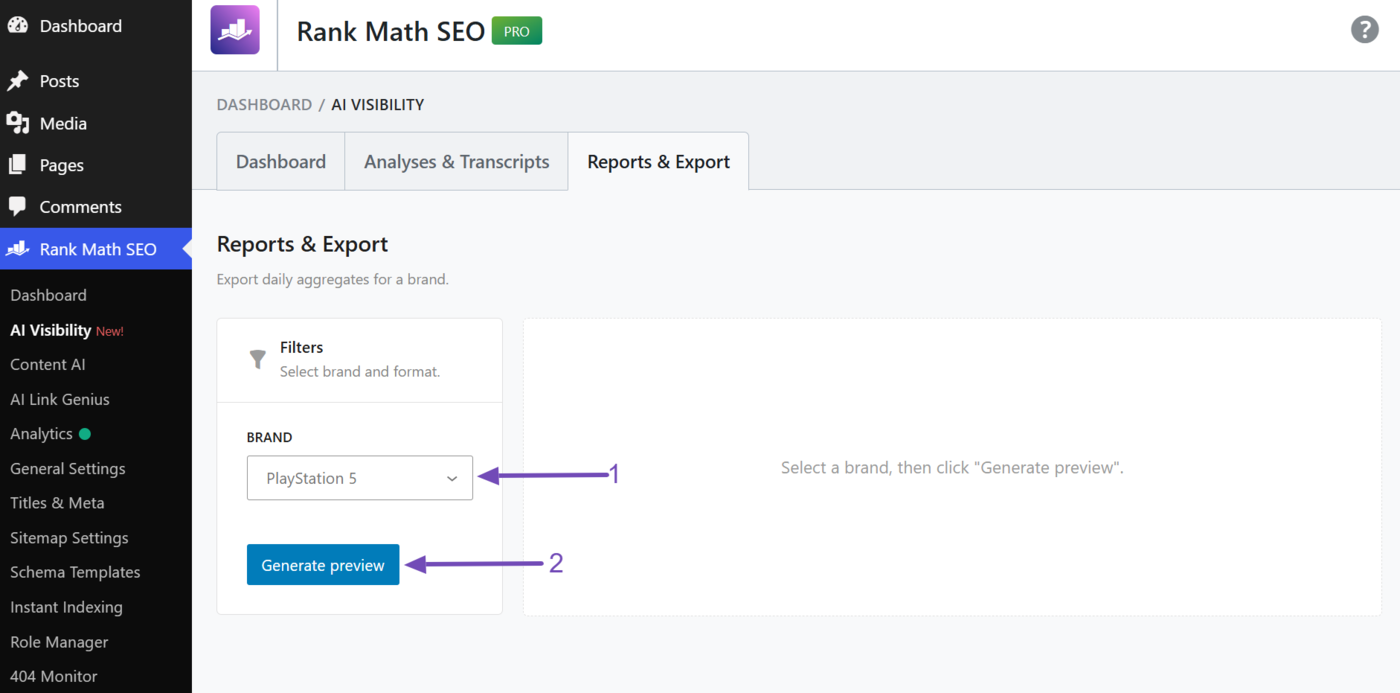Click the Rank Math SEO sidebar icon

pos(17,249)
